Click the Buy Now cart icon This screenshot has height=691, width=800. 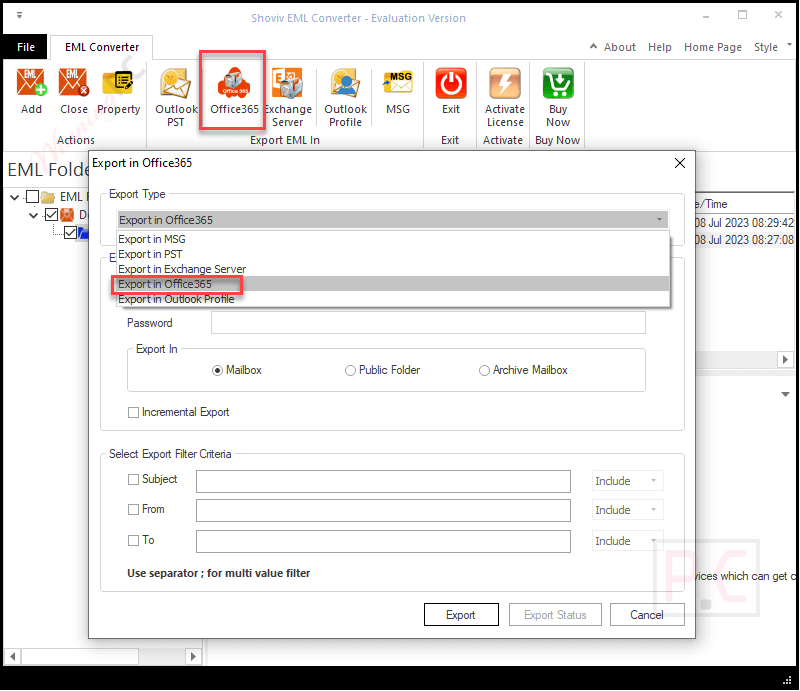pos(558,83)
